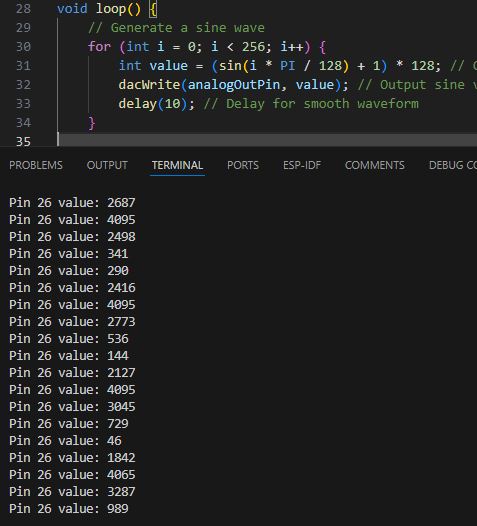Click the closing brace on line 34
This screenshot has height=526, width=477.
click(92, 123)
